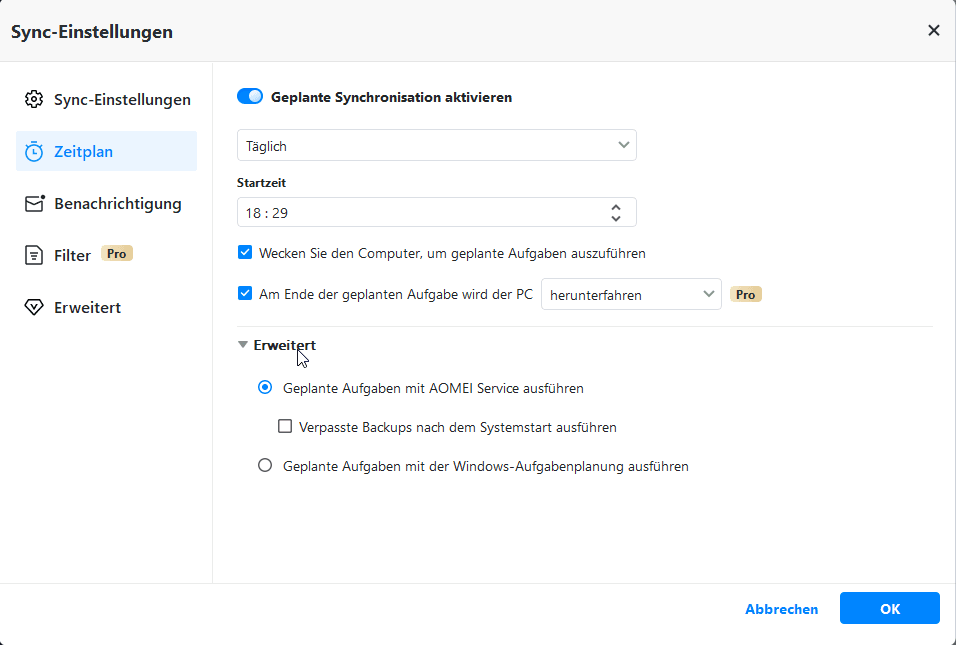Screen dimensions: 956x645
Task: Uncheck Am Ende der geplanten Aufgabe checkbox
Action: click(245, 294)
